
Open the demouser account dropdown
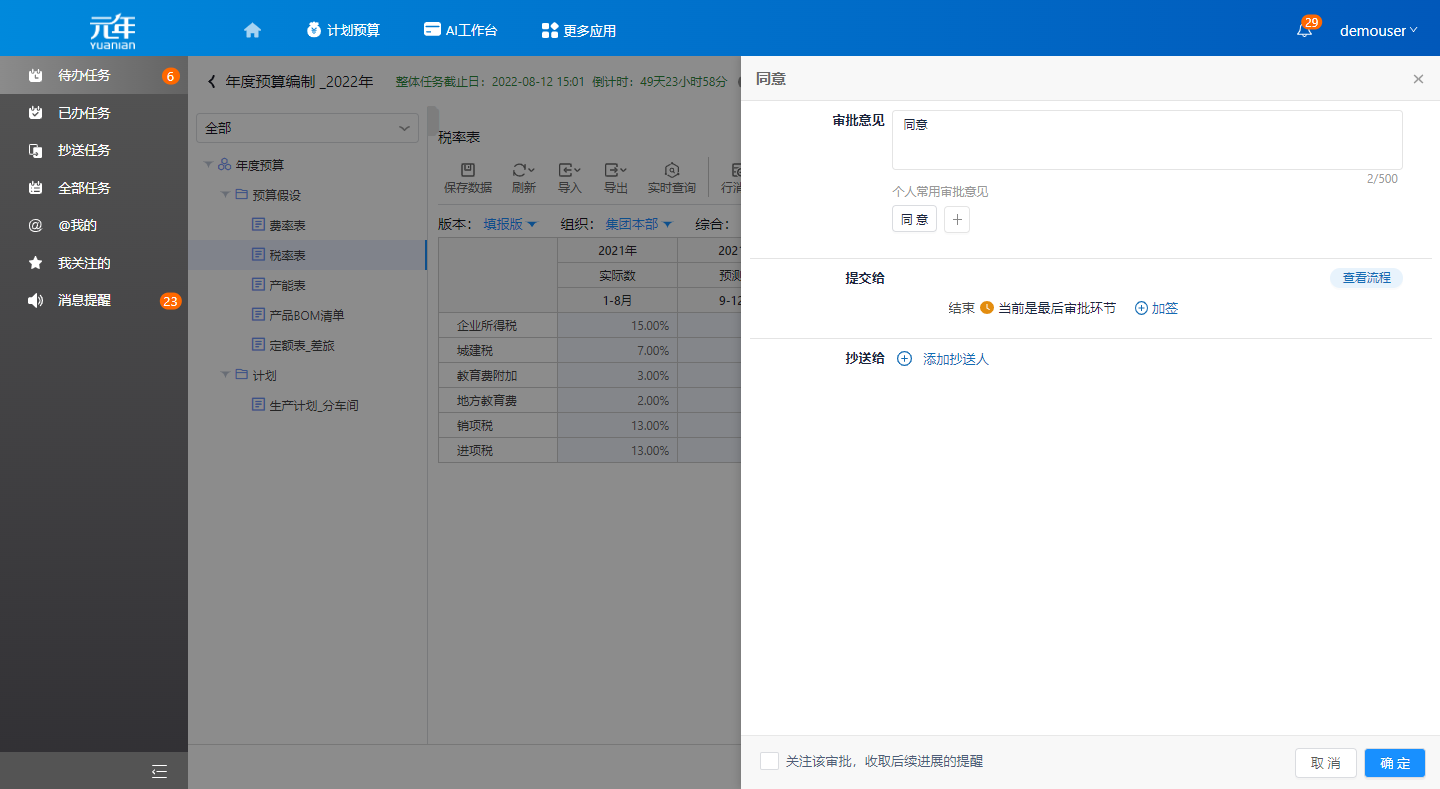point(1378,31)
